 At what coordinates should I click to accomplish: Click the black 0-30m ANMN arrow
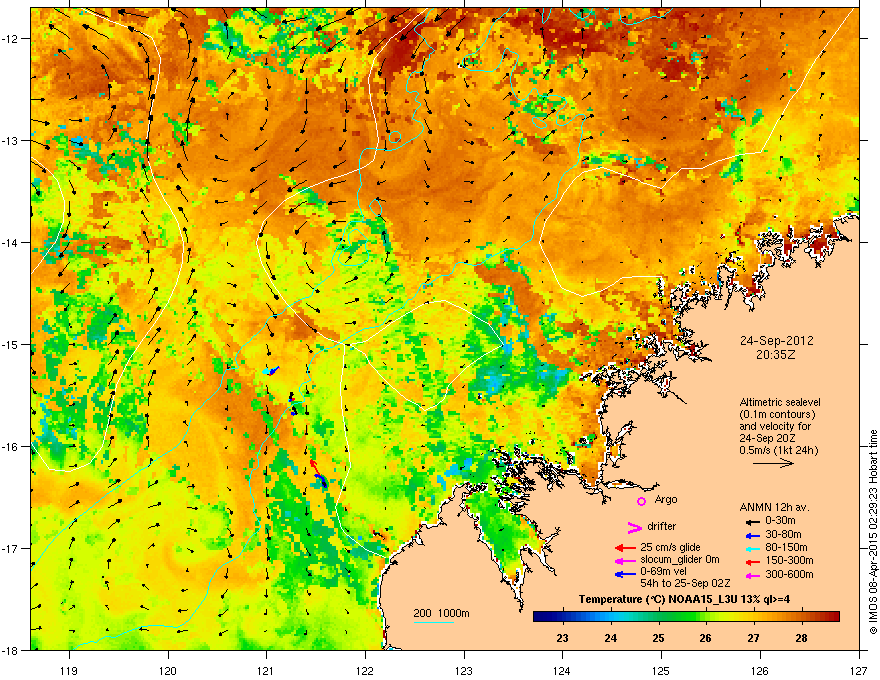[751, 521]
